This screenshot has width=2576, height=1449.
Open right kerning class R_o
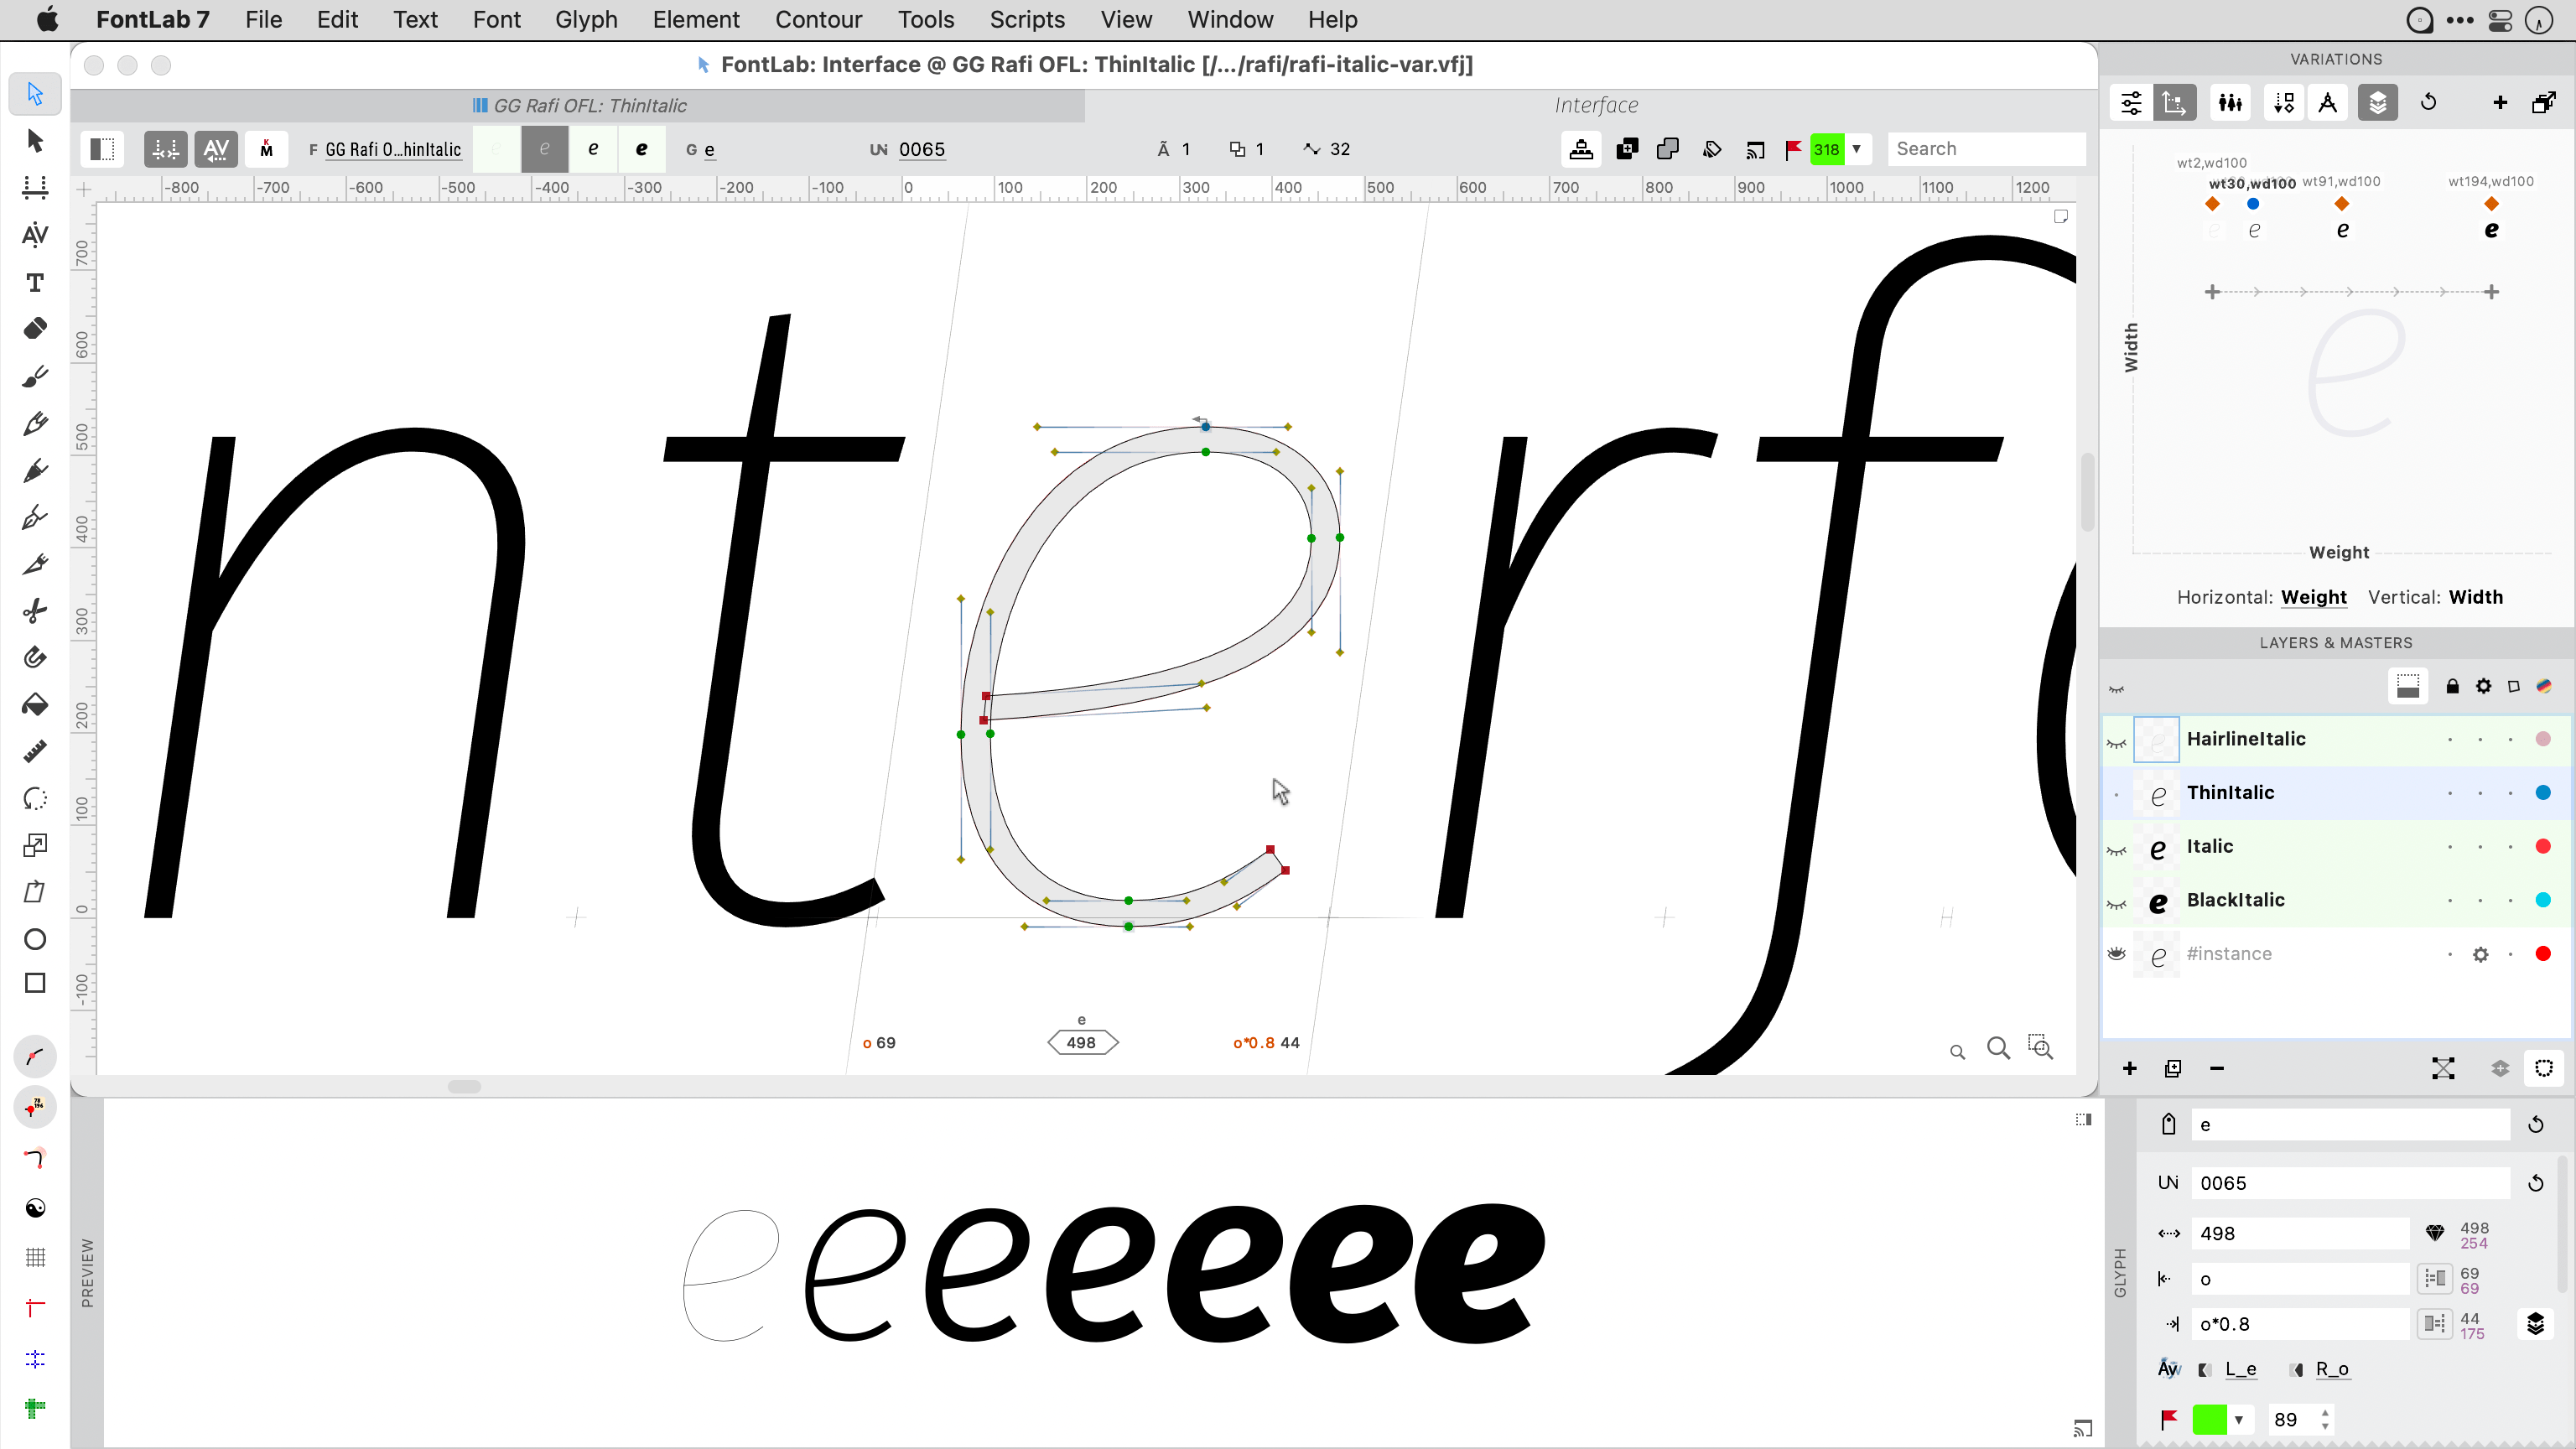[2332, 1369]
